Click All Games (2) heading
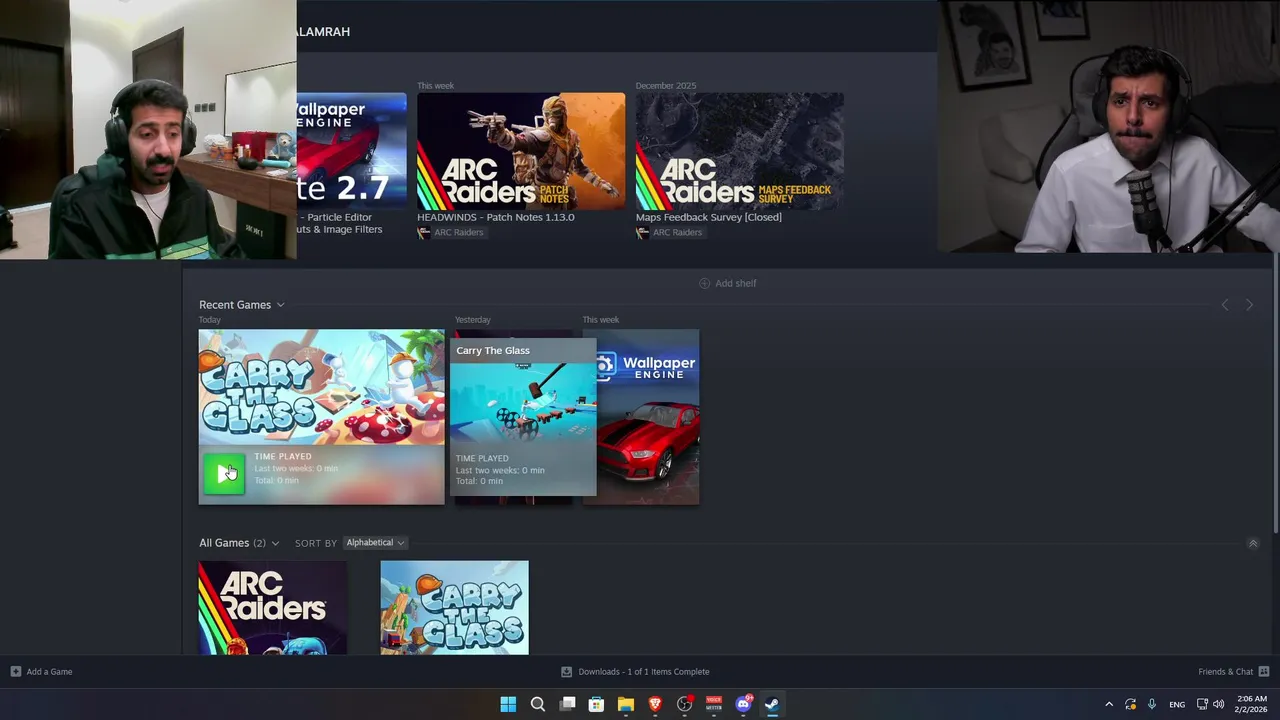 tap(232, 543)
